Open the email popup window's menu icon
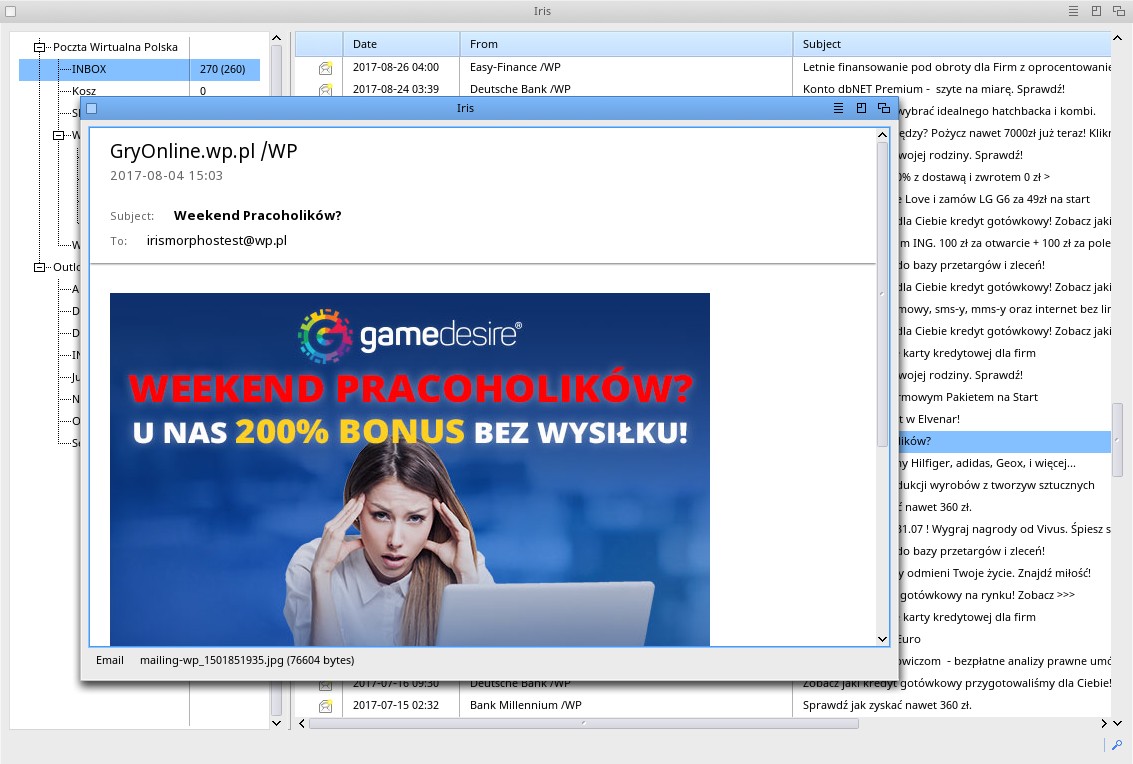This screenshot has width=1133, height=764. pyautogui.click(x=838, y=108)
